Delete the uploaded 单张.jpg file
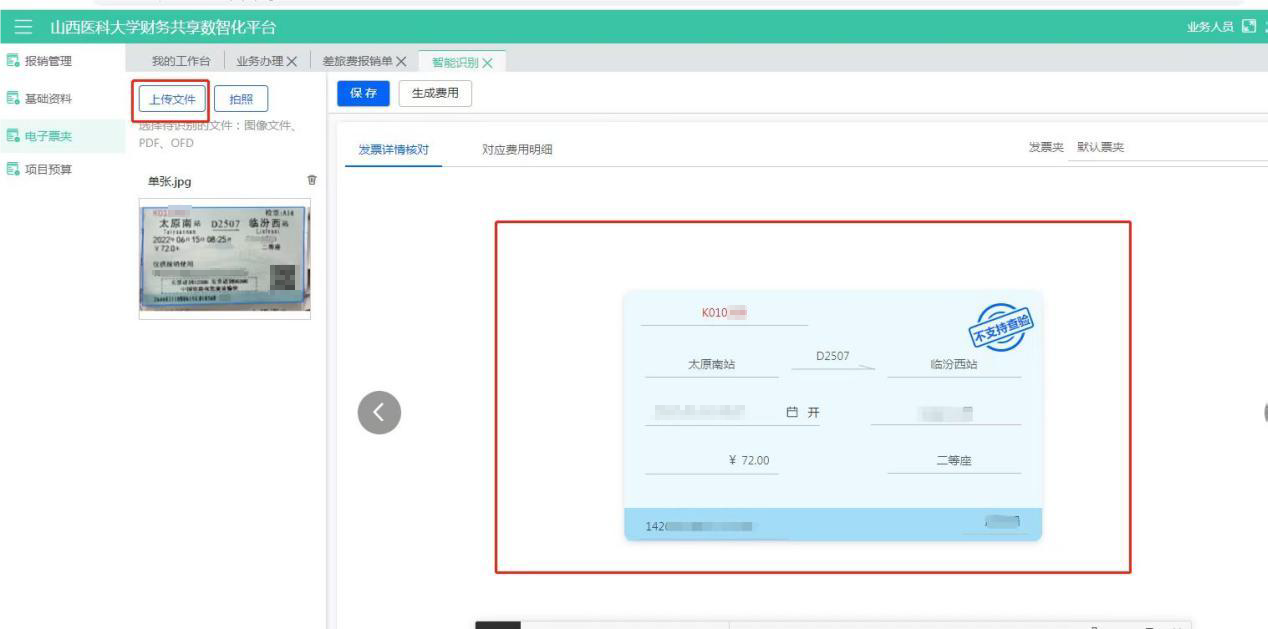Viewport: 1268px width, 629px height. click(x=311, y=181)
